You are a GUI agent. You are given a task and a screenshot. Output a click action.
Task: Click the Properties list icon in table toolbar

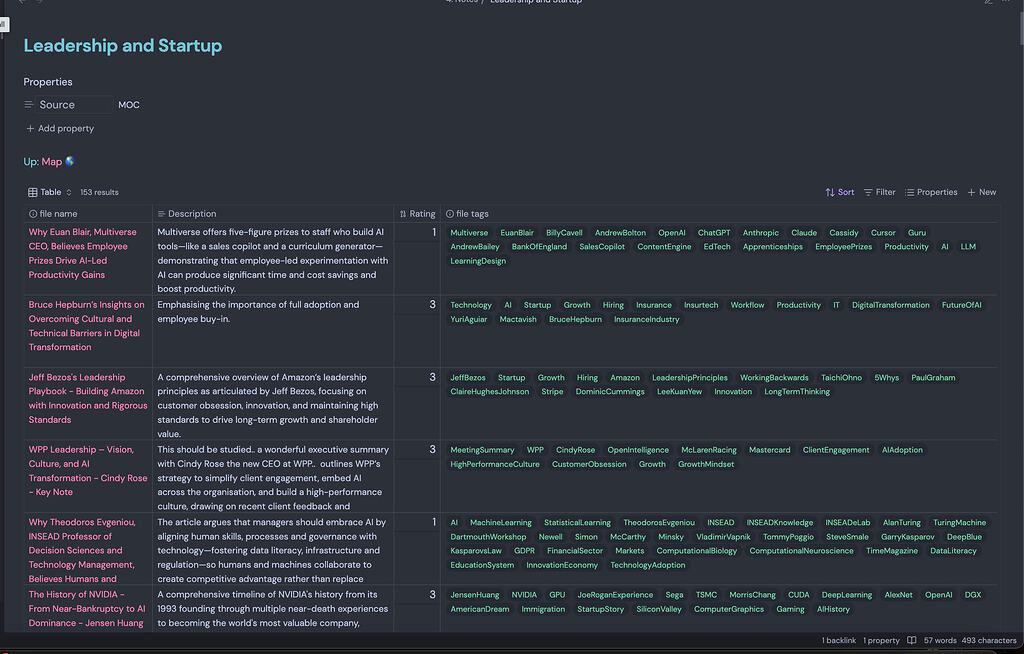click(910, 192)
